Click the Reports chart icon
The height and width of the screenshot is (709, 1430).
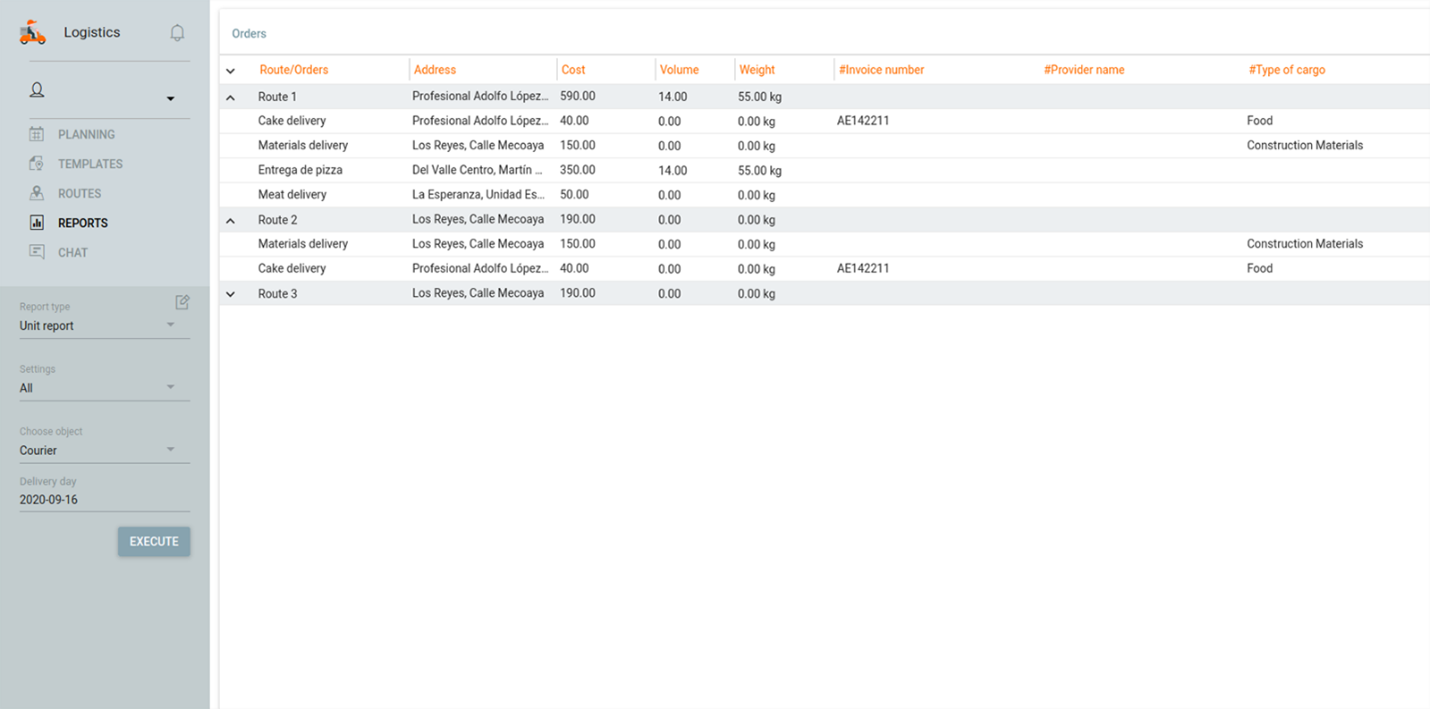tap(37, 223)
